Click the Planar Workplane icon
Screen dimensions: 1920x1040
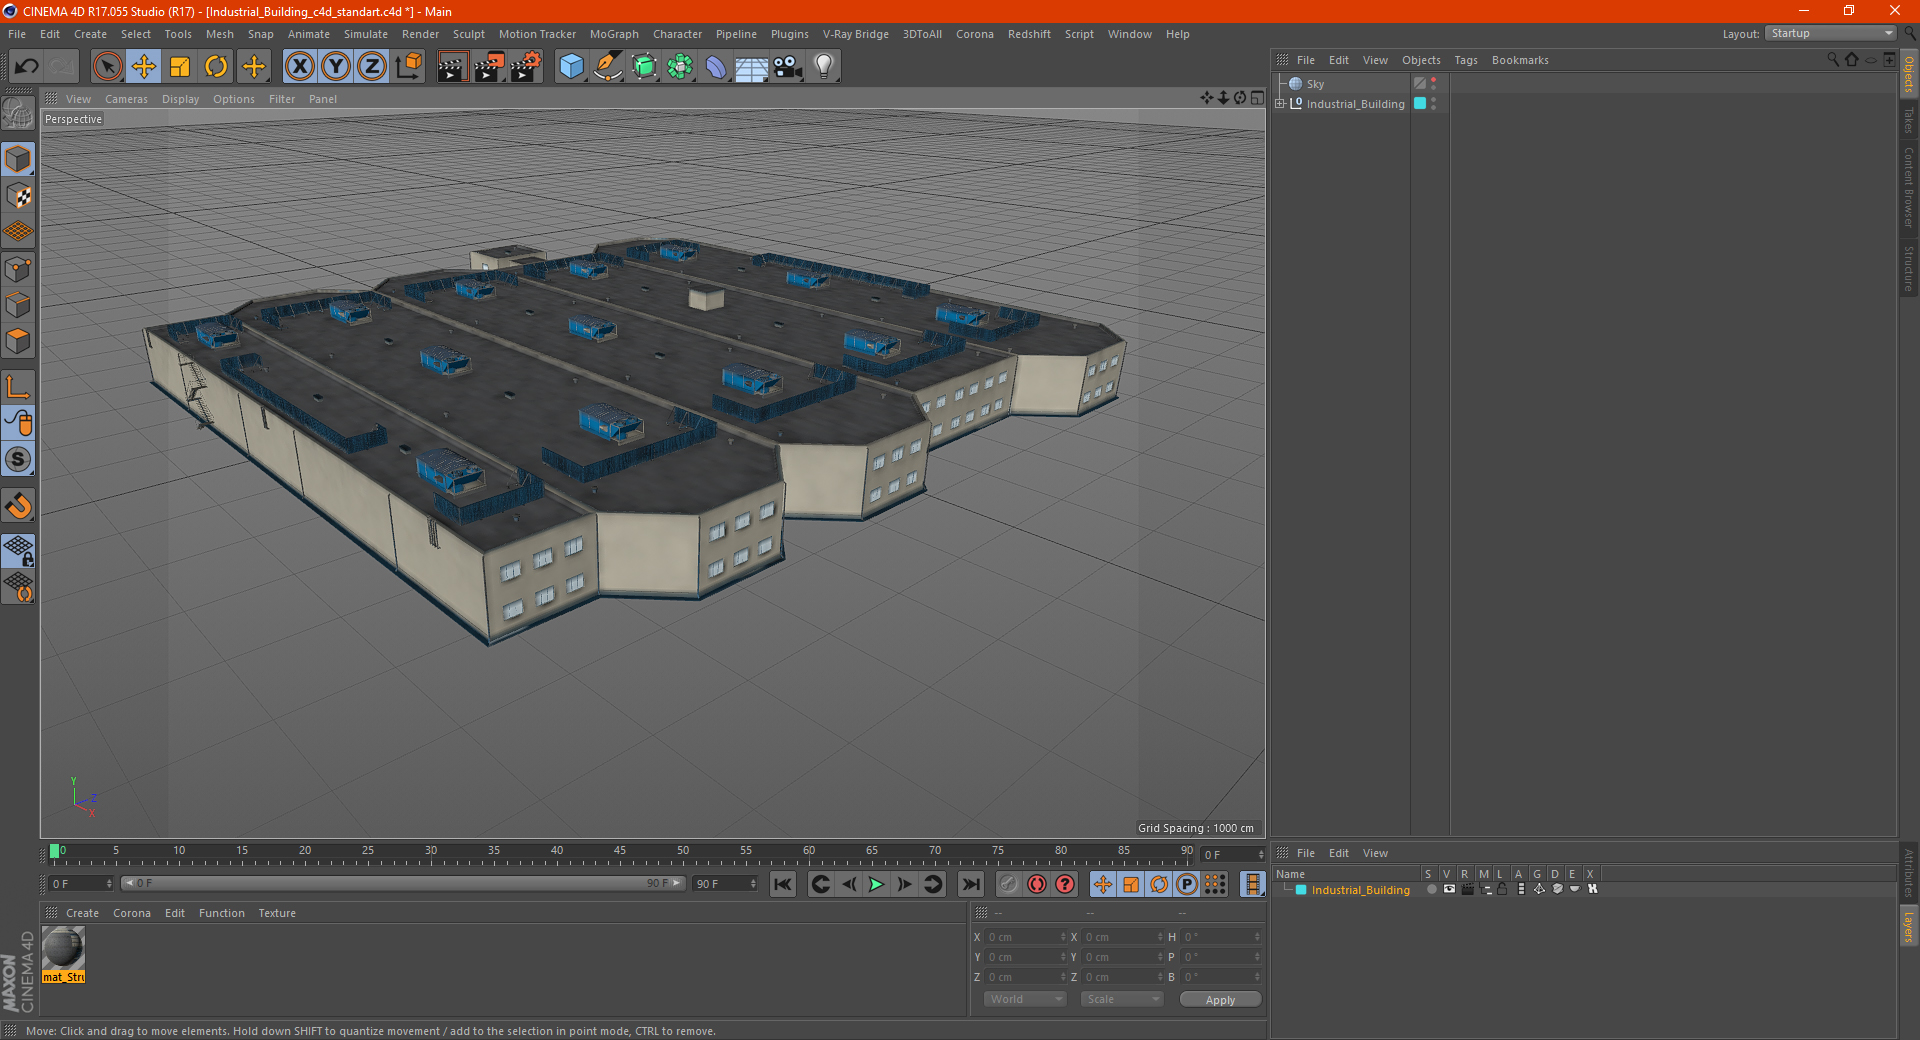[18, 587]
